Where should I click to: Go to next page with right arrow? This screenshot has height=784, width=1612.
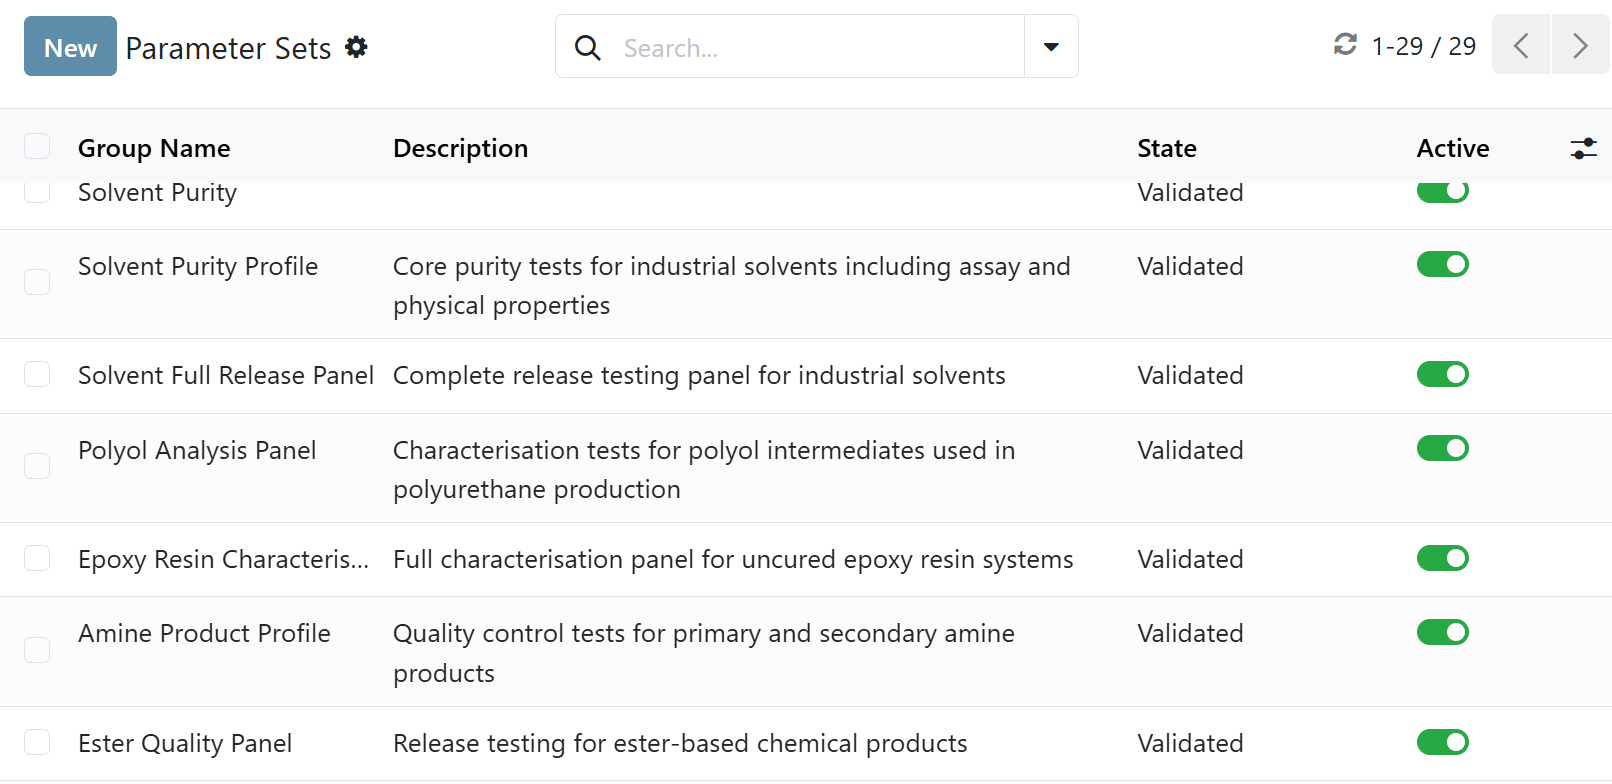click(1580, 45)
